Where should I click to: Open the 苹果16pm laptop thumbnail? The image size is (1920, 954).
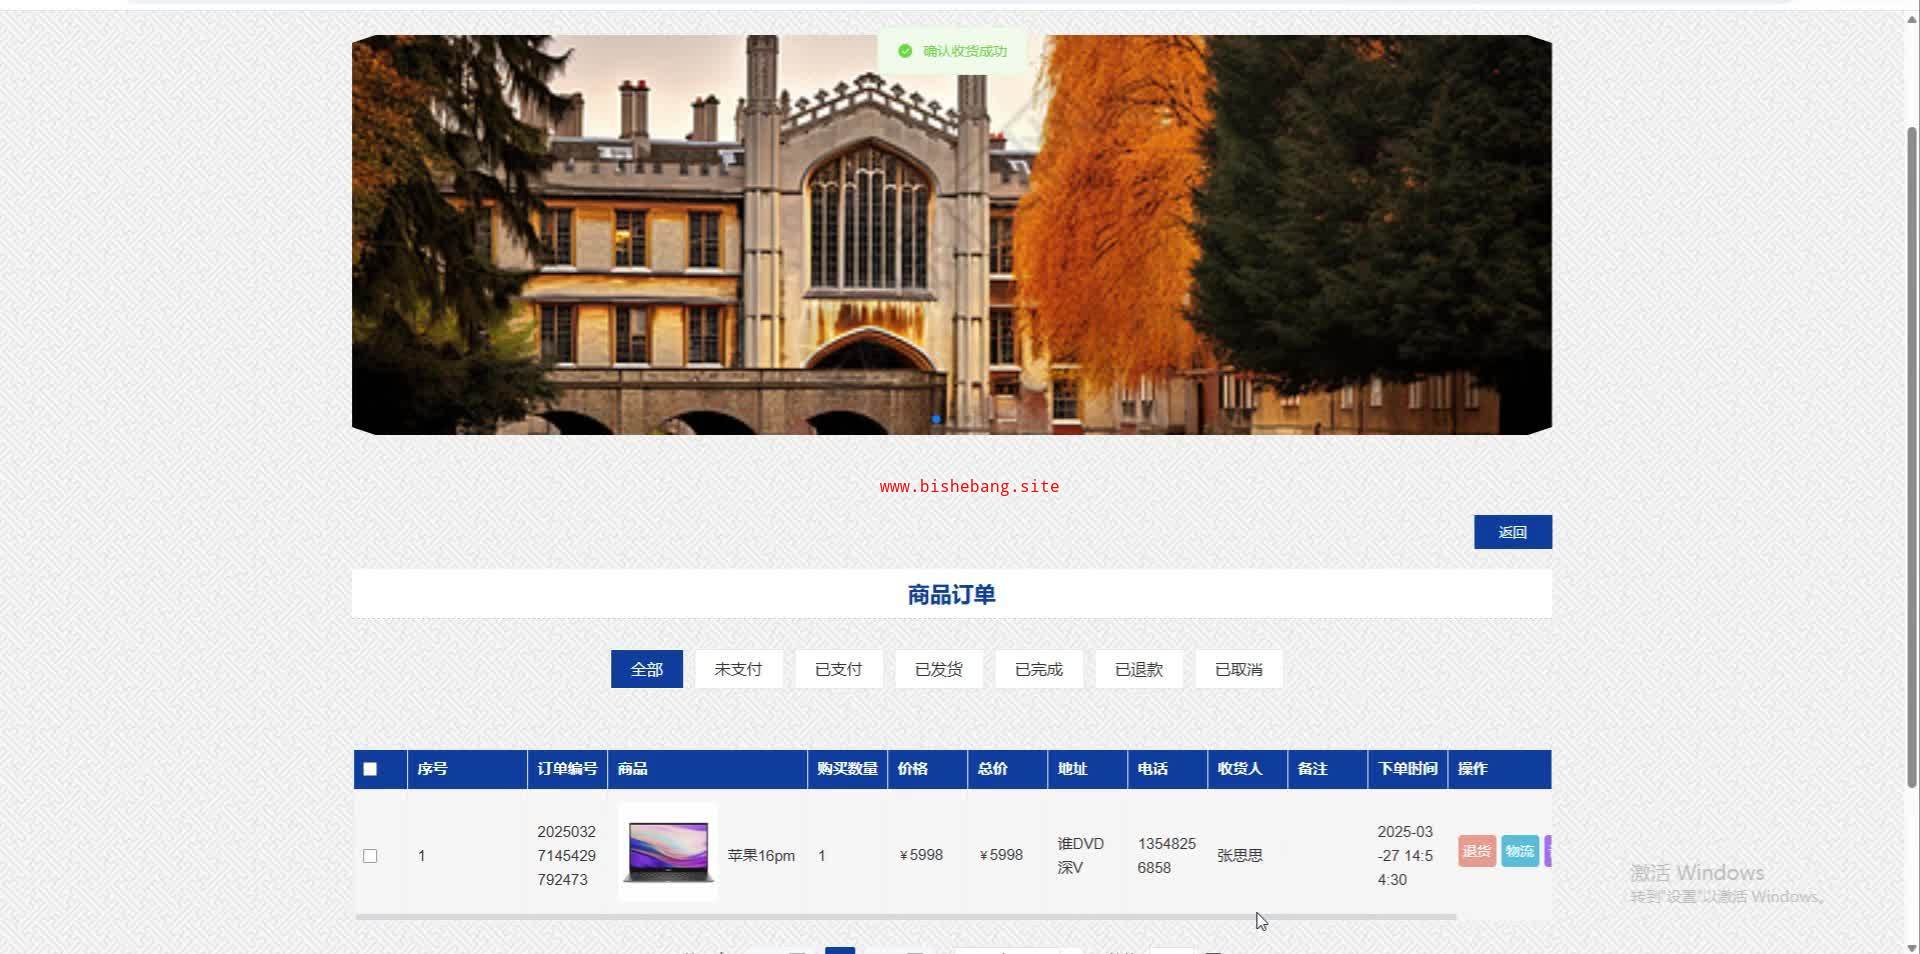668,852
